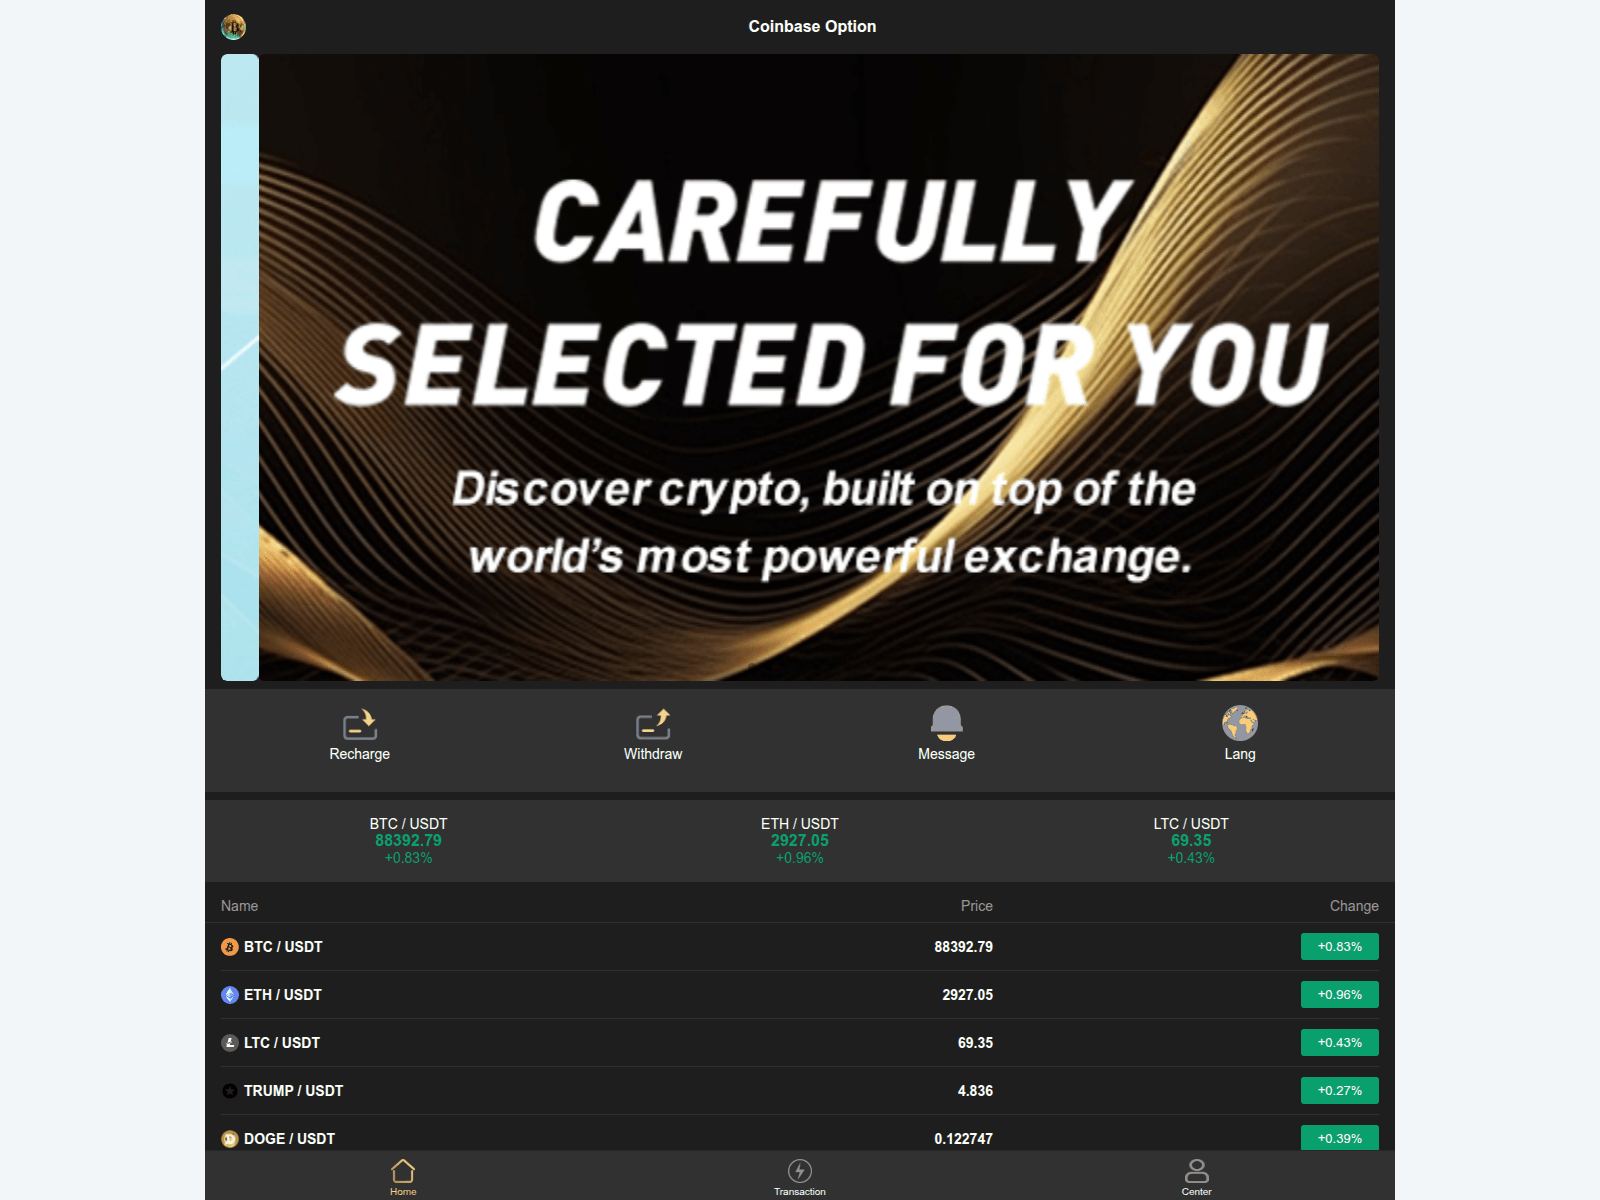The image size is (1600, 1200).
Task: Open the user avatar in header
Action: (233, 27)
